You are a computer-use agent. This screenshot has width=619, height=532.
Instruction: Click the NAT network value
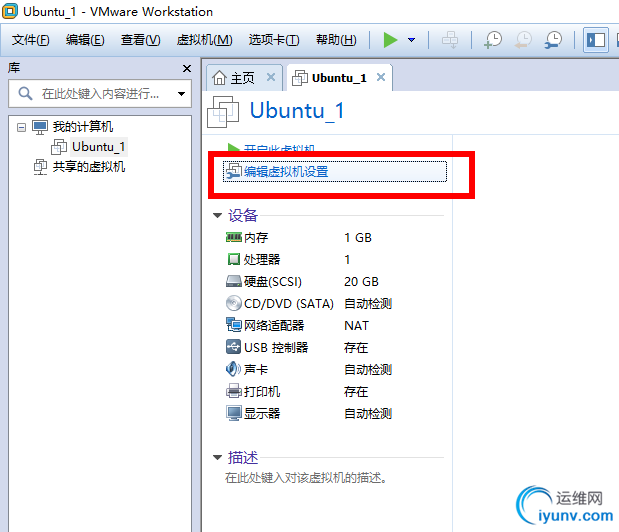tap(356, 326)
